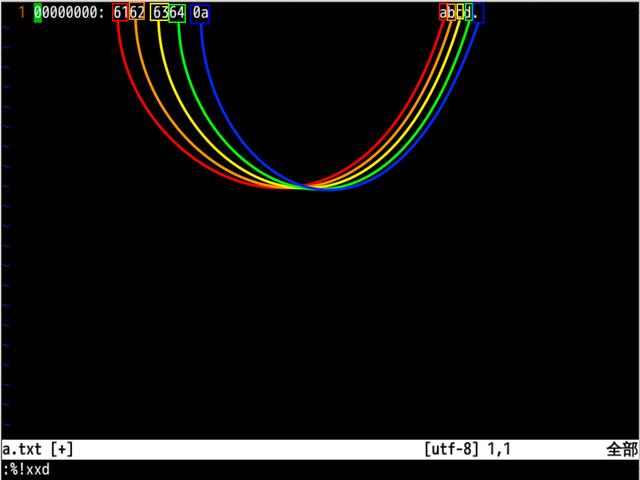Click the blue-boxed hex byte 0a
Image resolution: width=640 pixels, height=480 pixels.
point(200,13)
